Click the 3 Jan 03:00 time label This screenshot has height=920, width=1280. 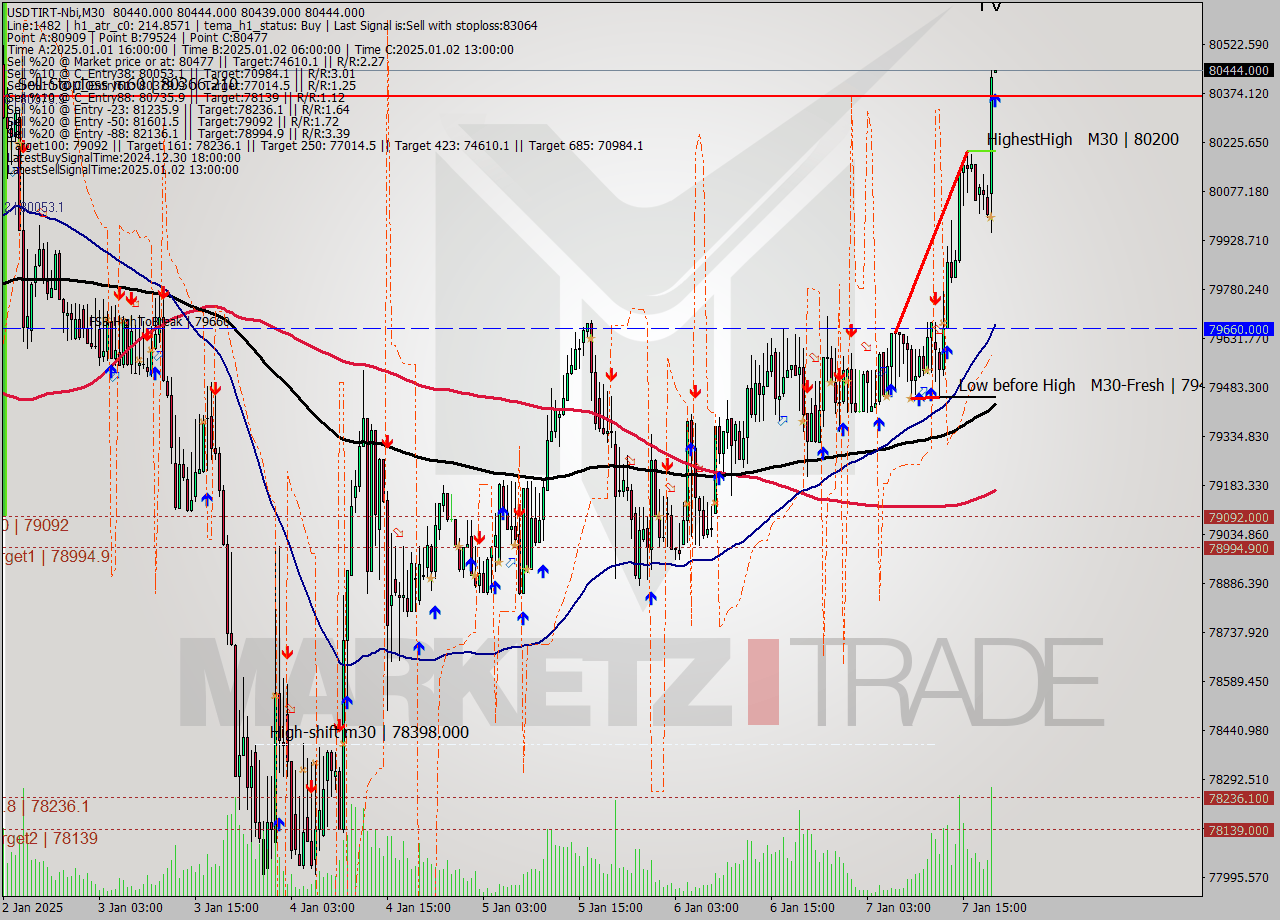coord(130,908)
